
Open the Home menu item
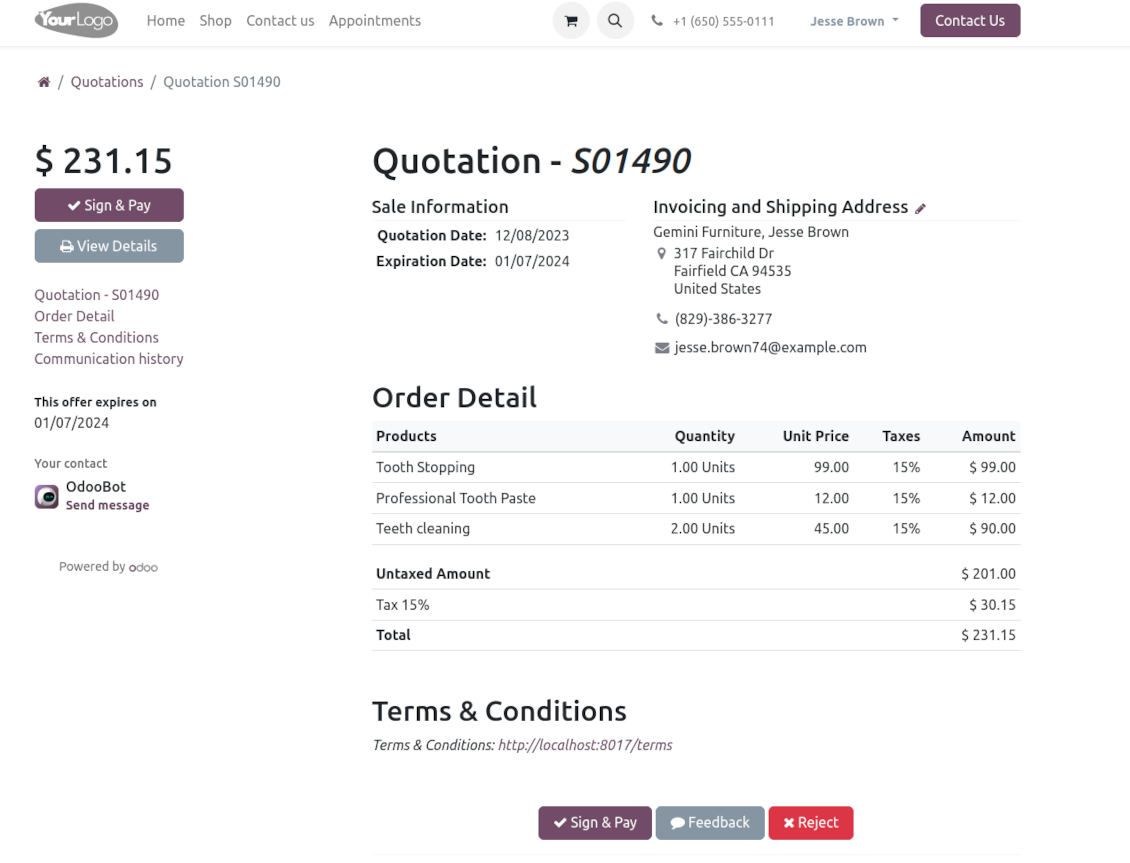pyautogui.click(x=166, y=21)
